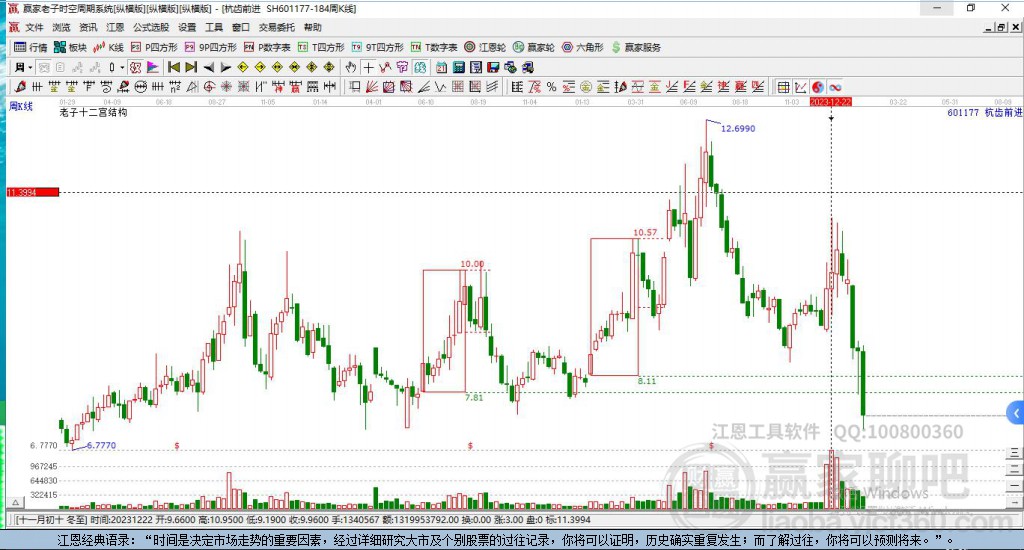Click the 601177 杭齿前进 stock label

click(985, 112)
